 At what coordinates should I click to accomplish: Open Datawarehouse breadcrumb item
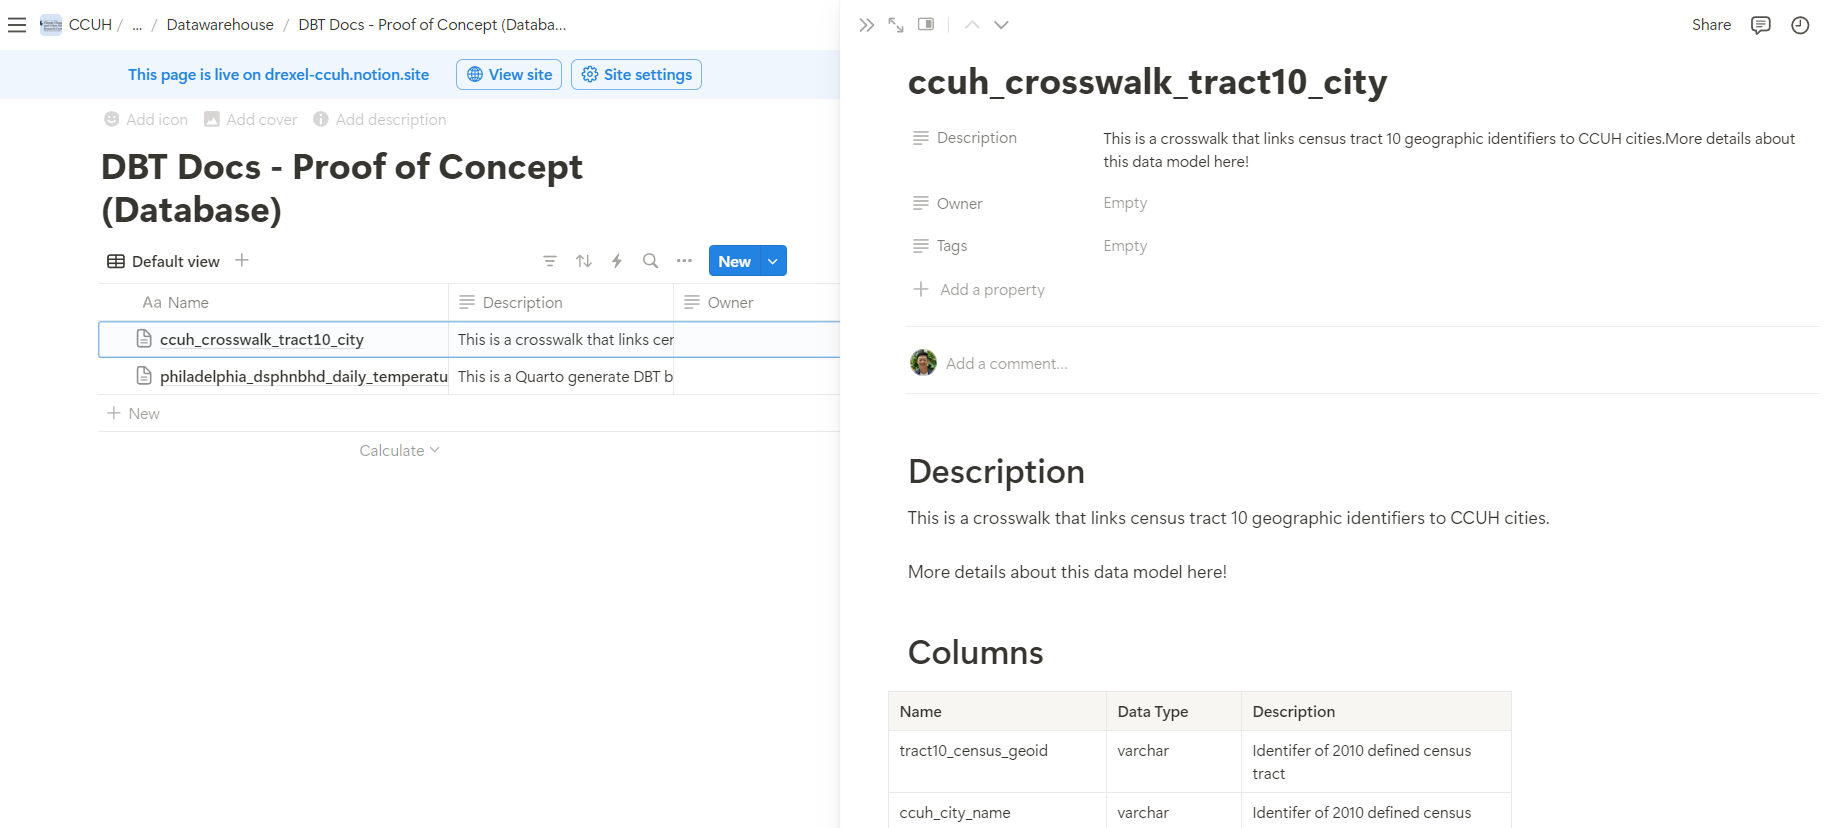(220, 25)
